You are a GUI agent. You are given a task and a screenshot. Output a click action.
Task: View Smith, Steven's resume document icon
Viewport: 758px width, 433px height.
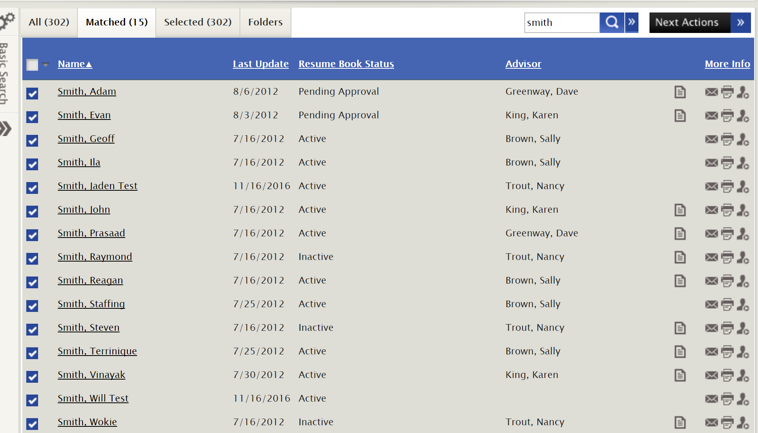(680, 328)
